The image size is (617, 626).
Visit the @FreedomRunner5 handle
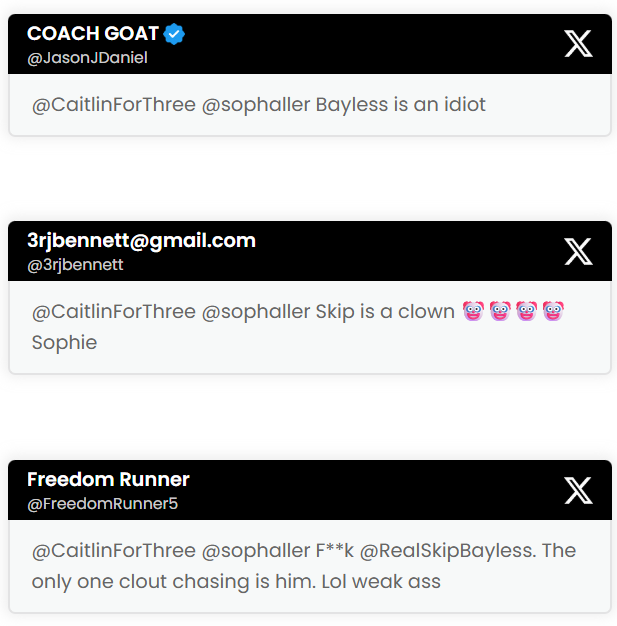pos(102,504)
